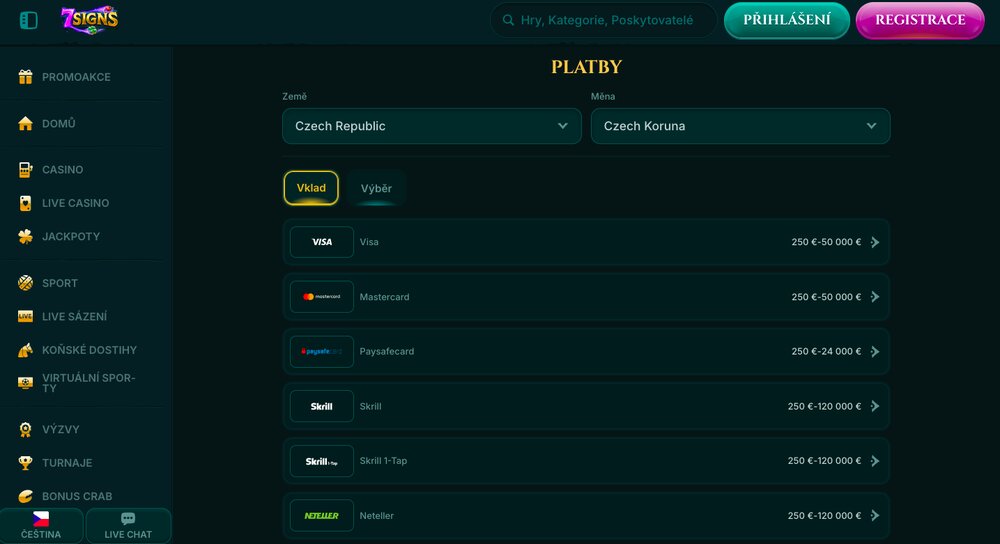Switch to the Vklad tab
The image size is (1000, 544).
tap(311, 188)
